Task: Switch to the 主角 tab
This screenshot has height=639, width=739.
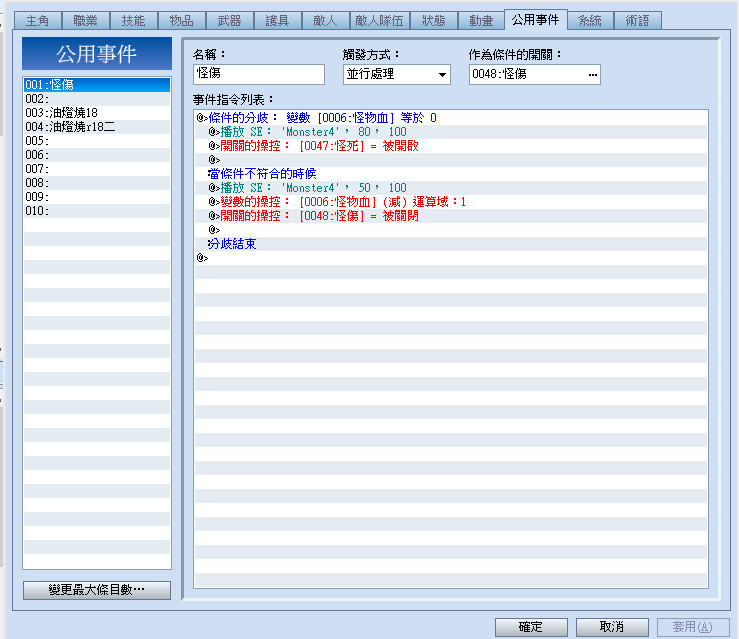Action: 38,21
